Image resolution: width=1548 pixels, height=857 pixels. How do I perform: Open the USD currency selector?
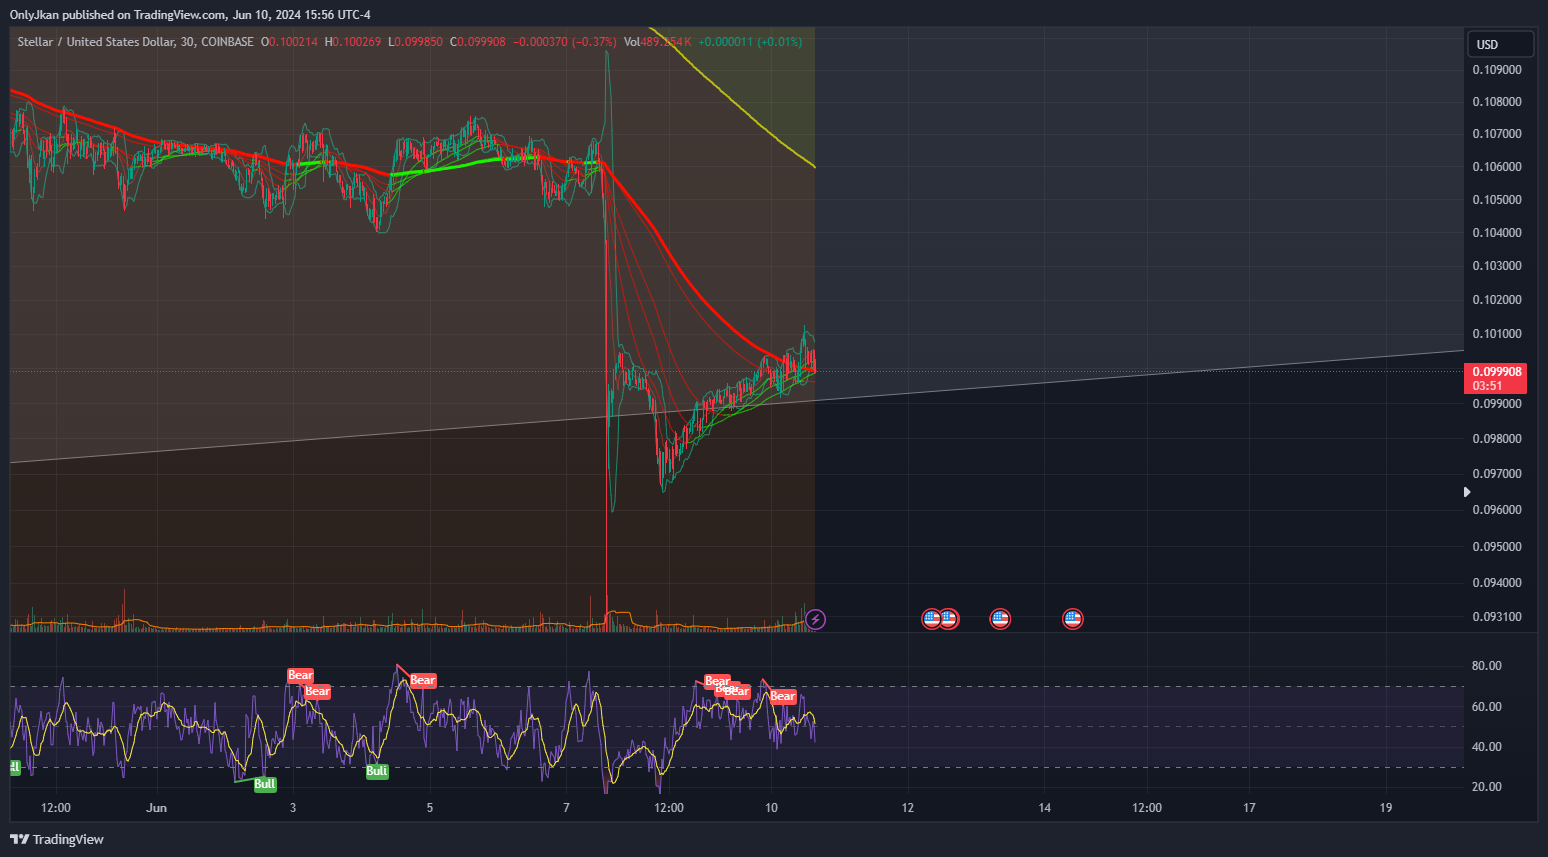coord(1500,44)
